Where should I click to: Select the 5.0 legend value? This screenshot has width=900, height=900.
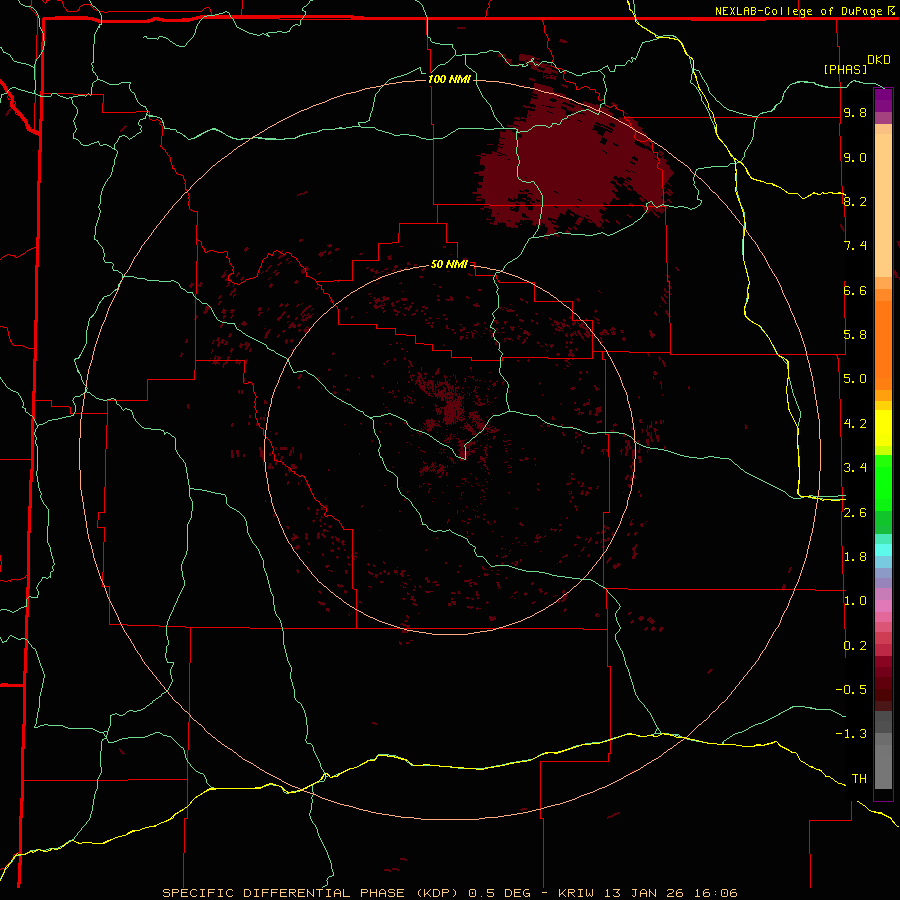pos(855,379)
